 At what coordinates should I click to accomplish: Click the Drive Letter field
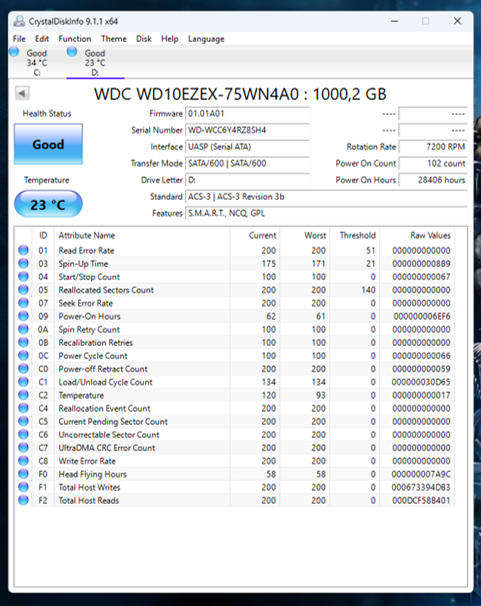(x=248, y=180)
